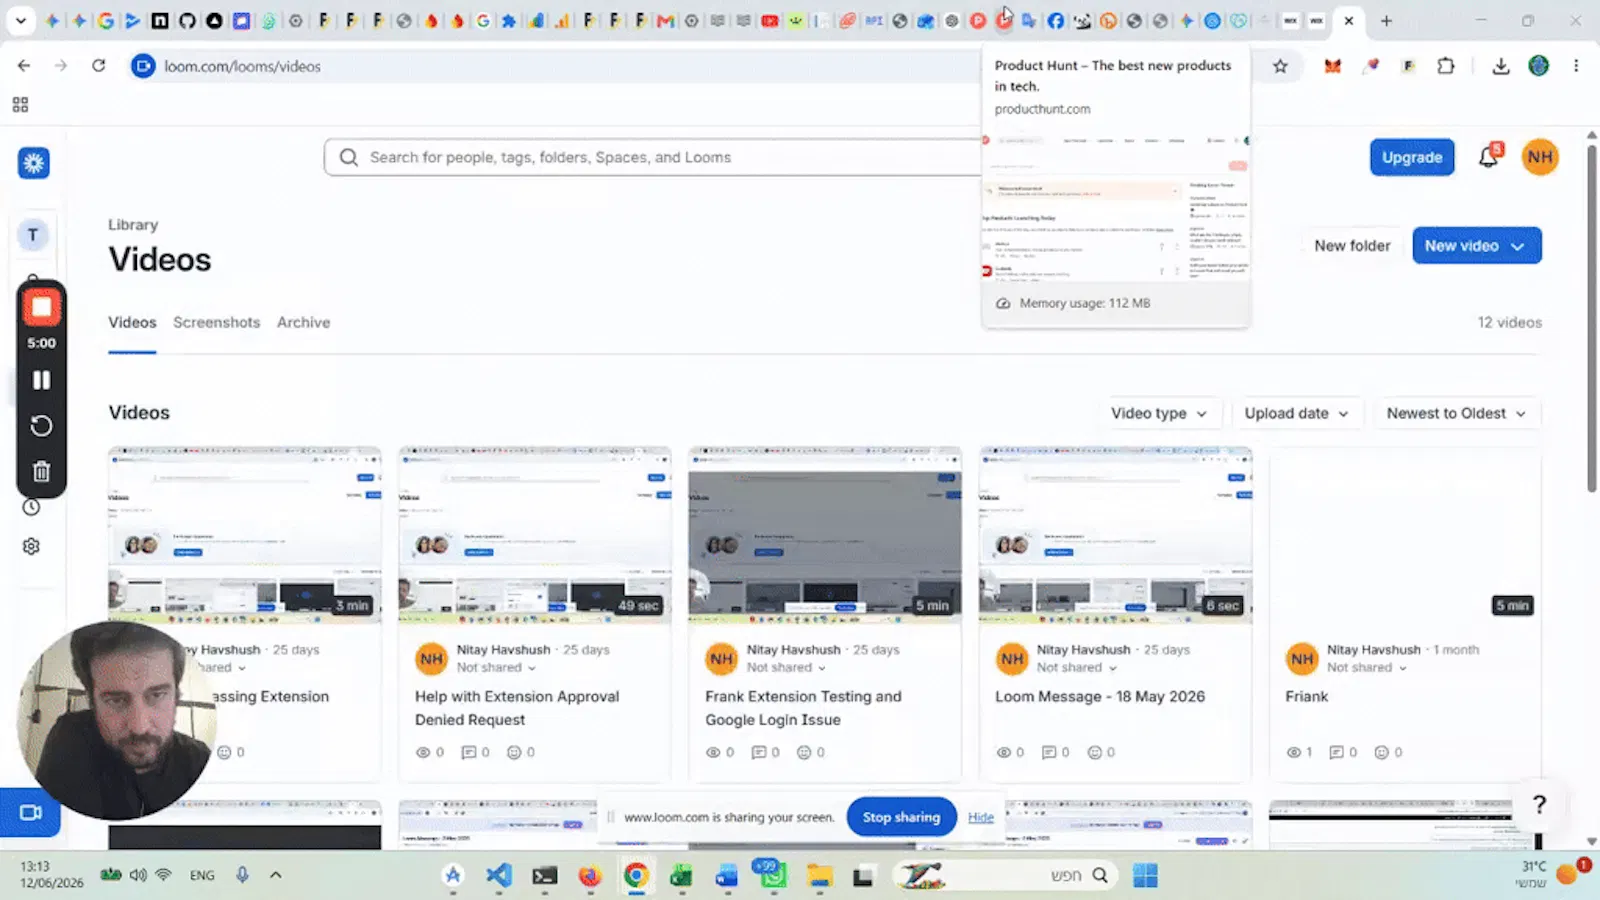The width and height of the screenshot is (1600, 900).
Task: Click views eye icon on Frank Extension card
Action: click(x=713, y=752)
